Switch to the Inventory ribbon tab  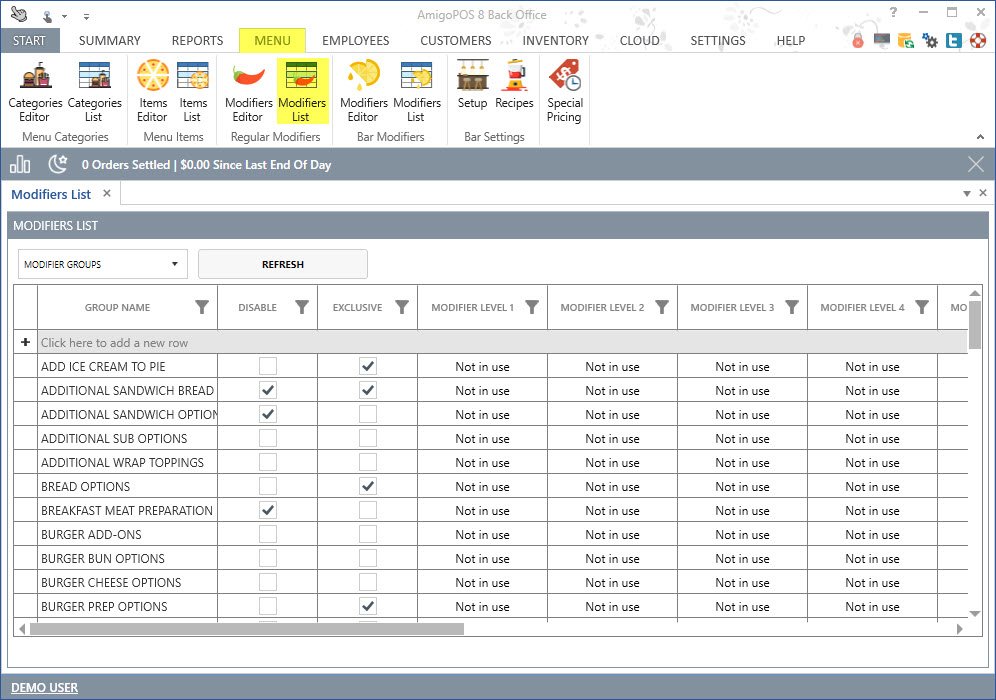555,41
